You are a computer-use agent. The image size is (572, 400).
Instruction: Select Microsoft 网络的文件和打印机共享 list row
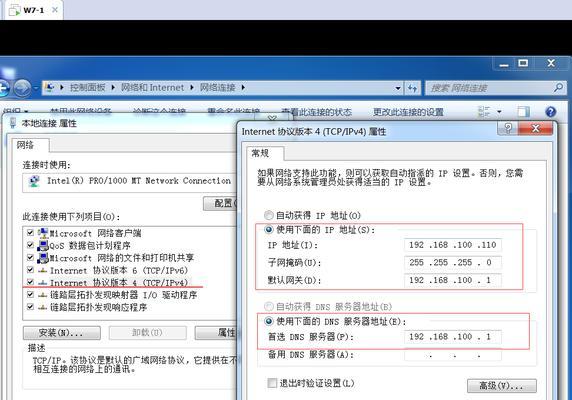pos(131,258)
